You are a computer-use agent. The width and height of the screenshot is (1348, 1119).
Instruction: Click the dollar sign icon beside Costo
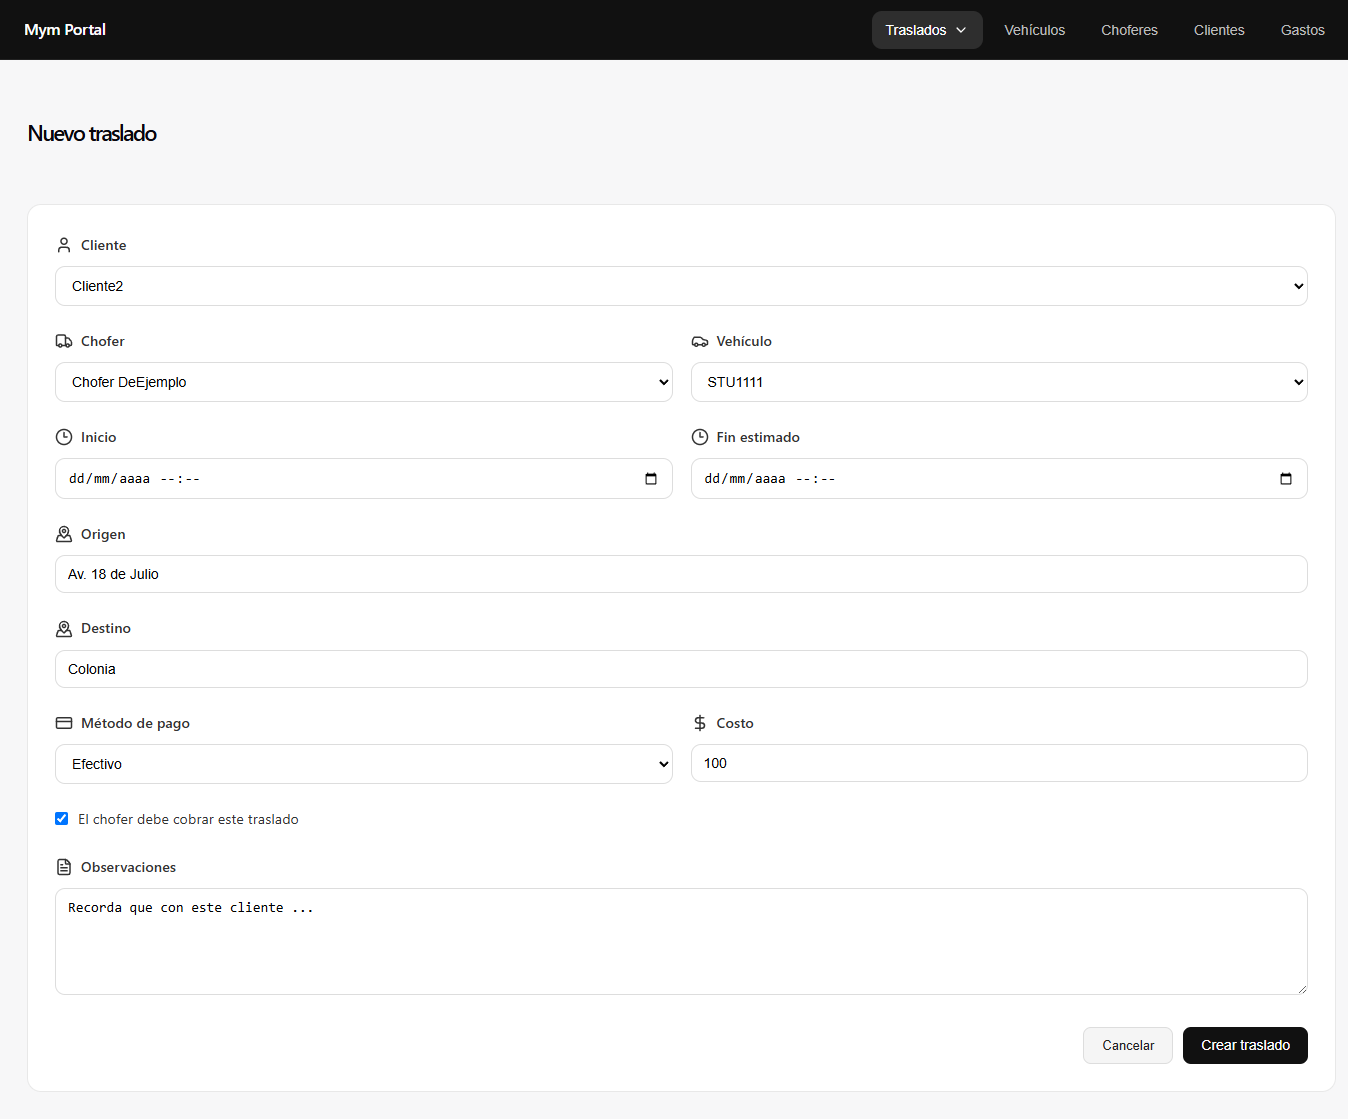pyautogui.click(x=700, y=723)
